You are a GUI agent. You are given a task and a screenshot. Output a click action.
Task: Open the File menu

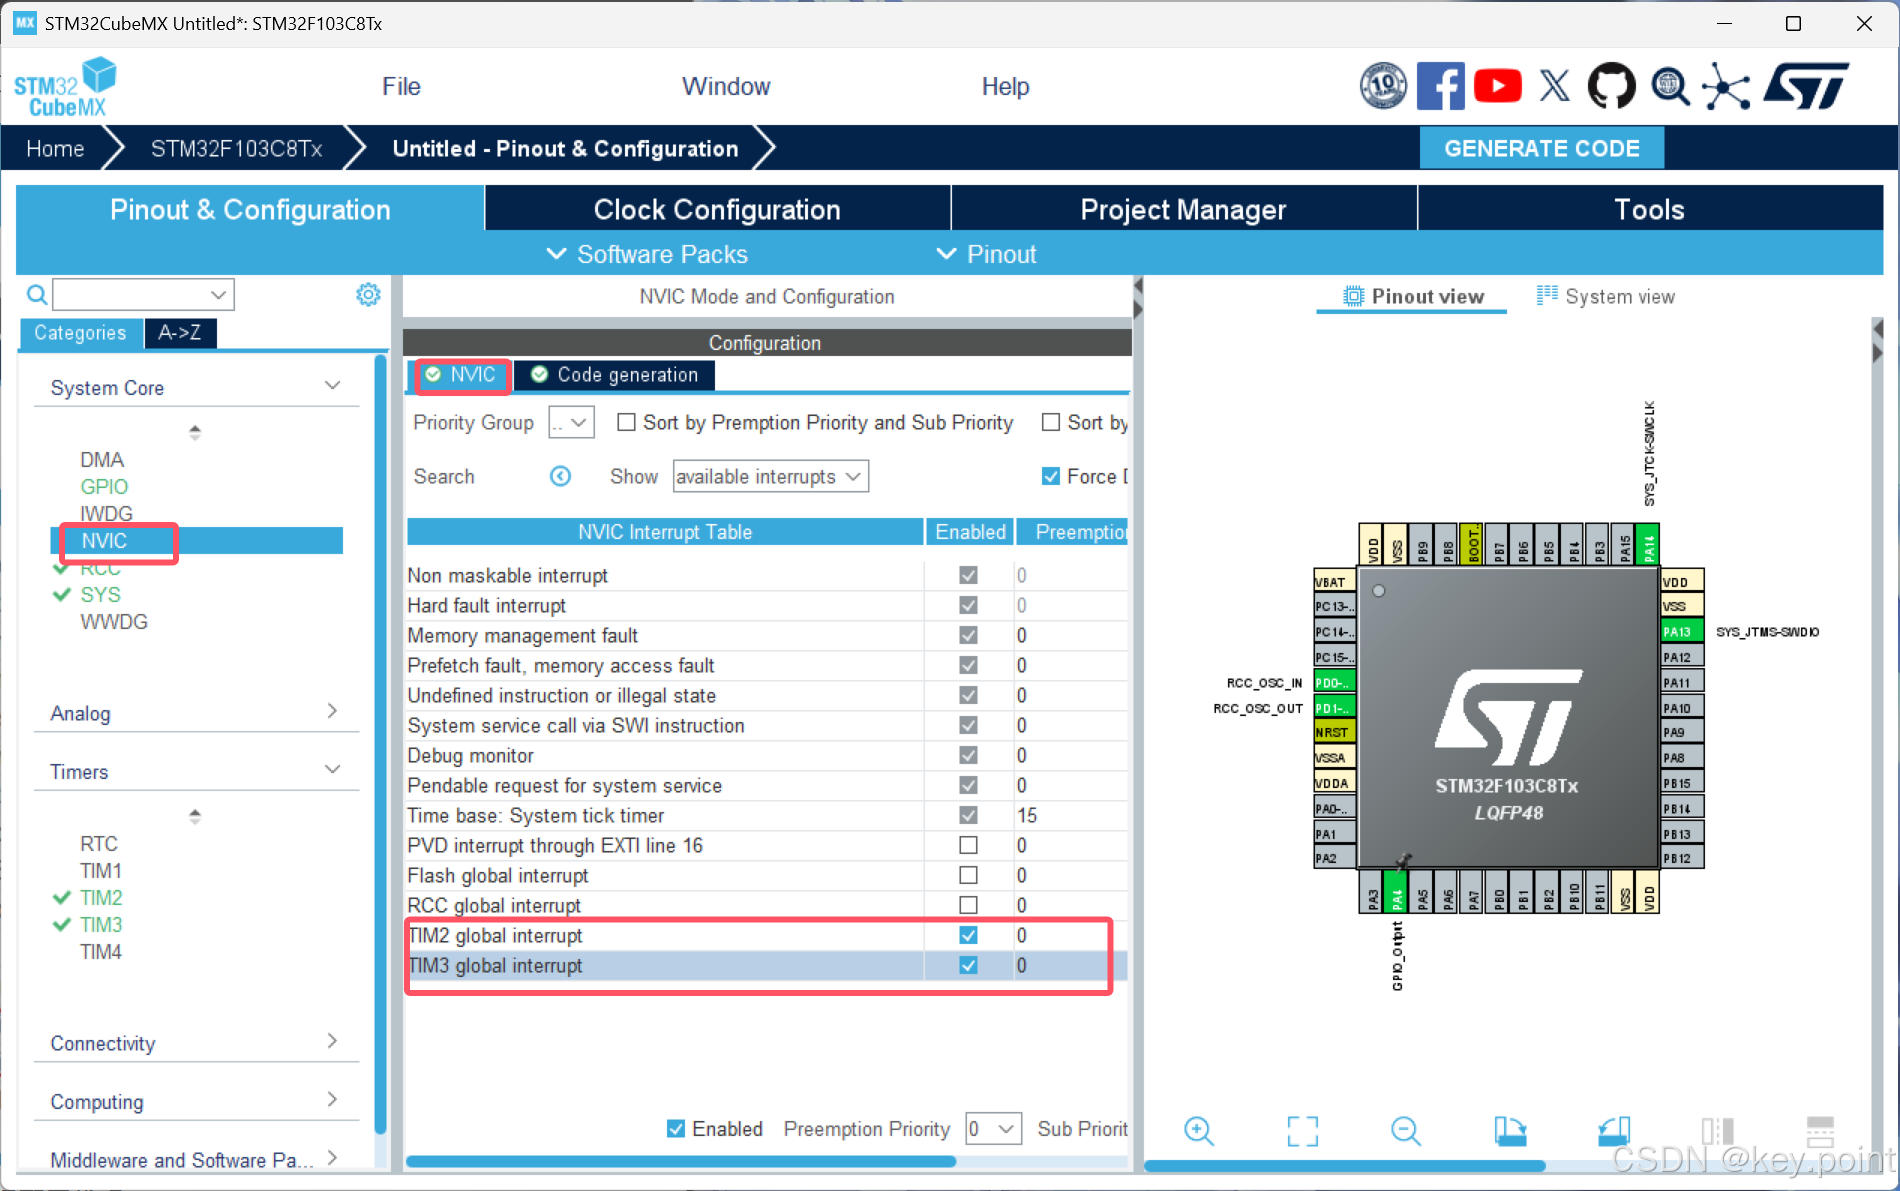(401, 87)
